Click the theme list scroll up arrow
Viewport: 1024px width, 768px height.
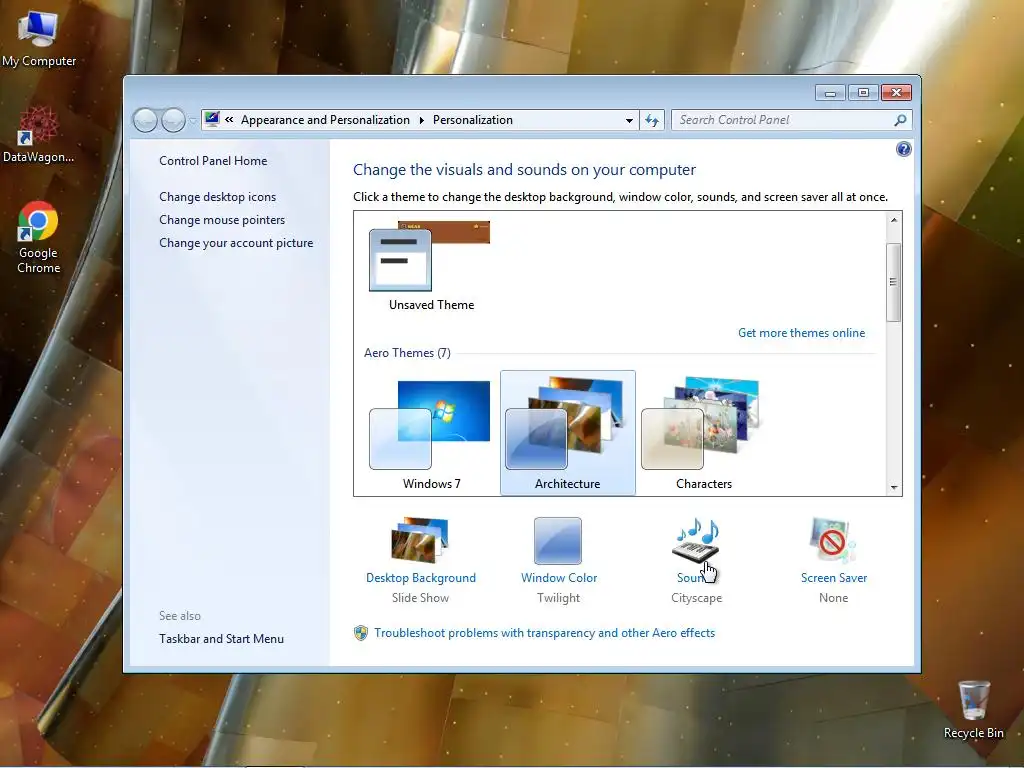(x=894, y=220)
